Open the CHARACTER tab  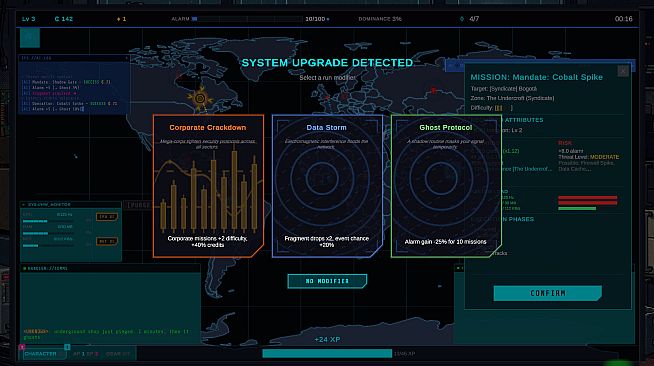click(x=40, y=353)
